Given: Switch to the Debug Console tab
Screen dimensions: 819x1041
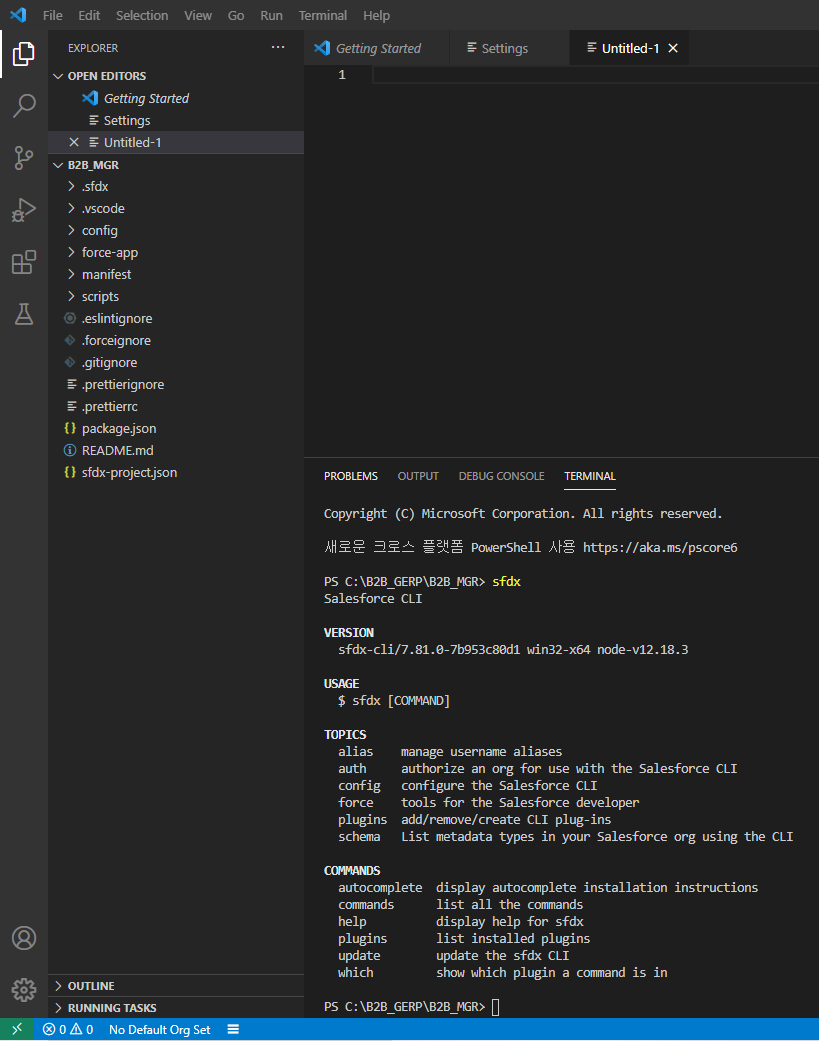Looking at the screenshot, I should (501, 476).
